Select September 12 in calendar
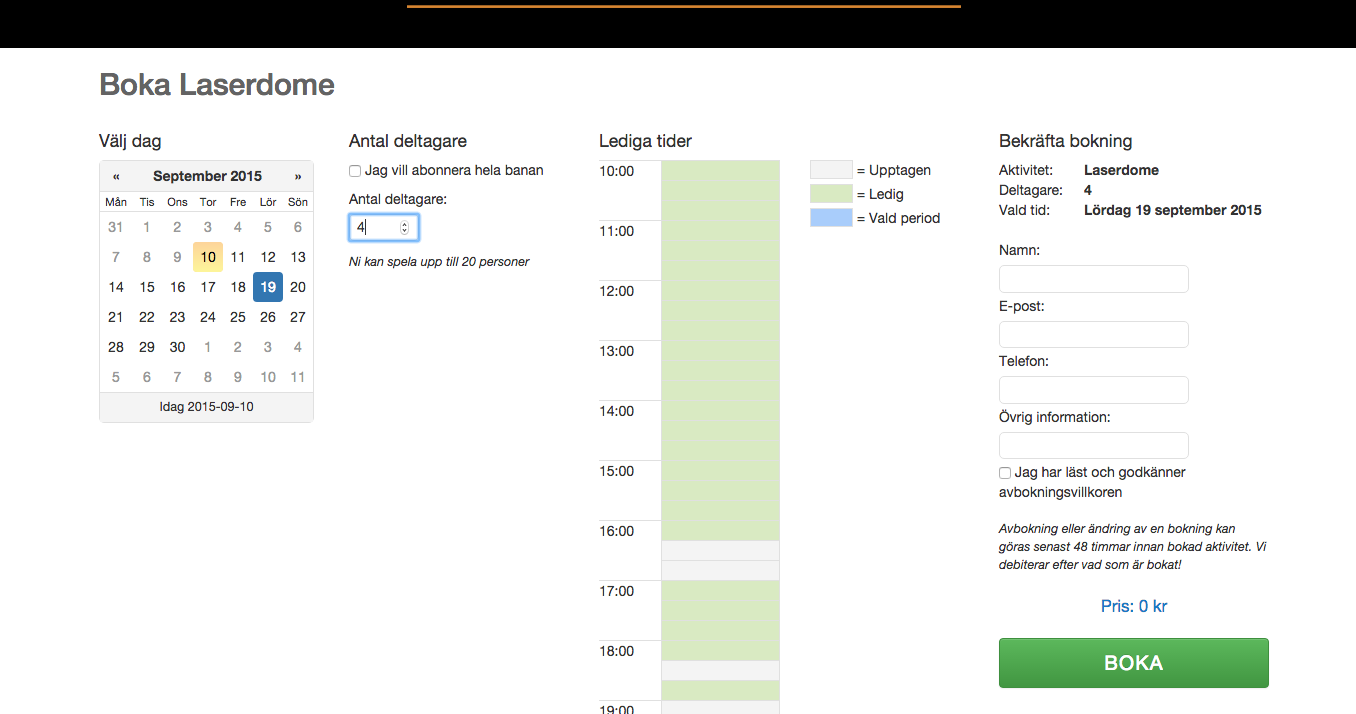This screenshot has height=714, width=1356. pos(268,257)
